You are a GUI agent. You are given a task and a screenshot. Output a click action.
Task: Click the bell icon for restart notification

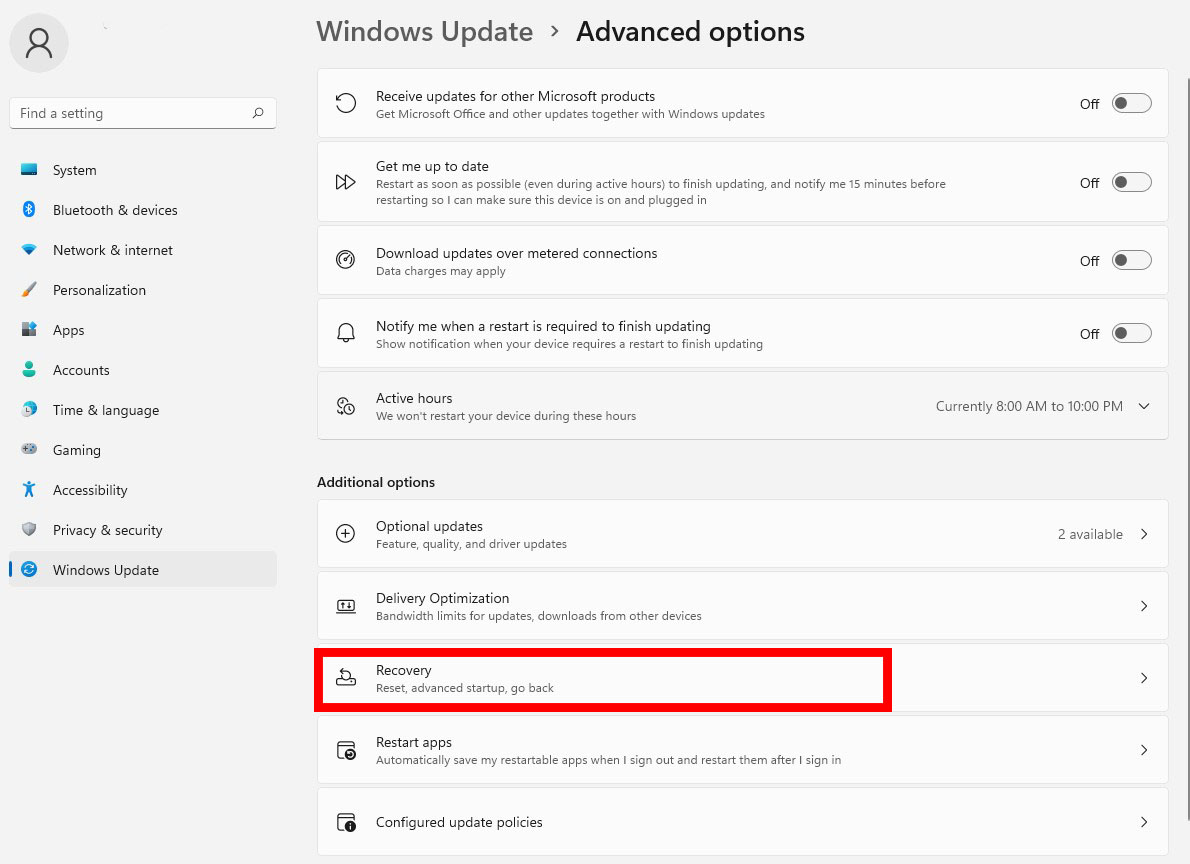pyautogui.click(x=345, y=333)
